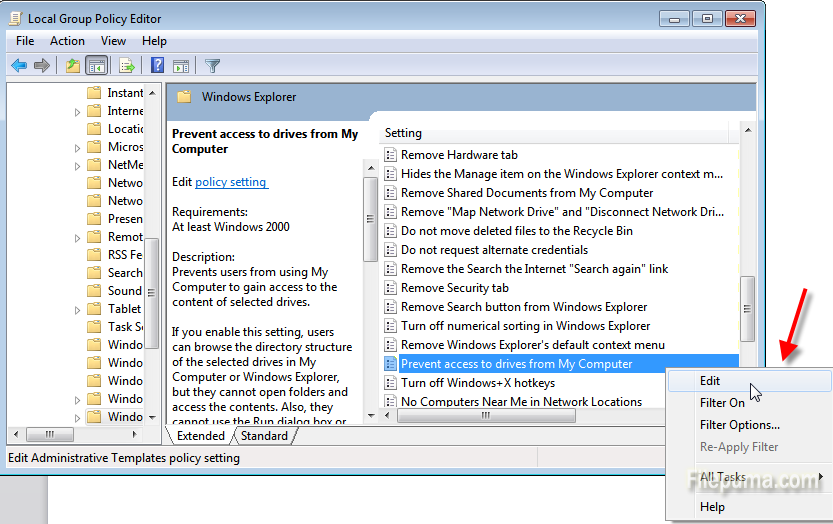This screenshot has width=833, height=524.
Task: Open the Action menu
Action: 67,41
